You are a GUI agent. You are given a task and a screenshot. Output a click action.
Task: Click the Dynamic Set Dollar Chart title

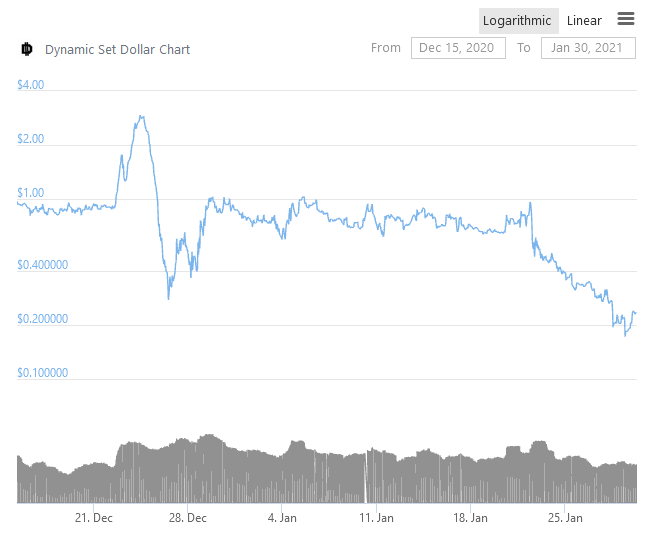tap(117, 49)
